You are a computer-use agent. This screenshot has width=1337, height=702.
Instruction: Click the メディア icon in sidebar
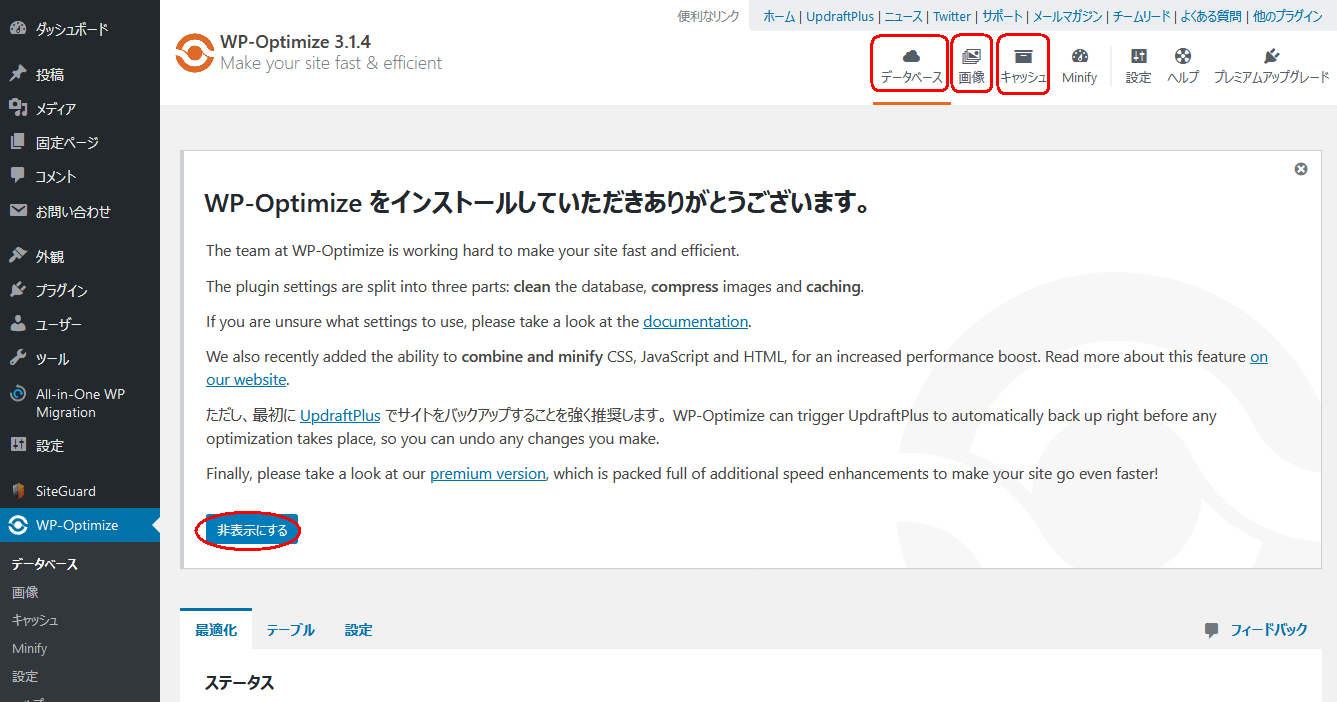click(18, 108)
